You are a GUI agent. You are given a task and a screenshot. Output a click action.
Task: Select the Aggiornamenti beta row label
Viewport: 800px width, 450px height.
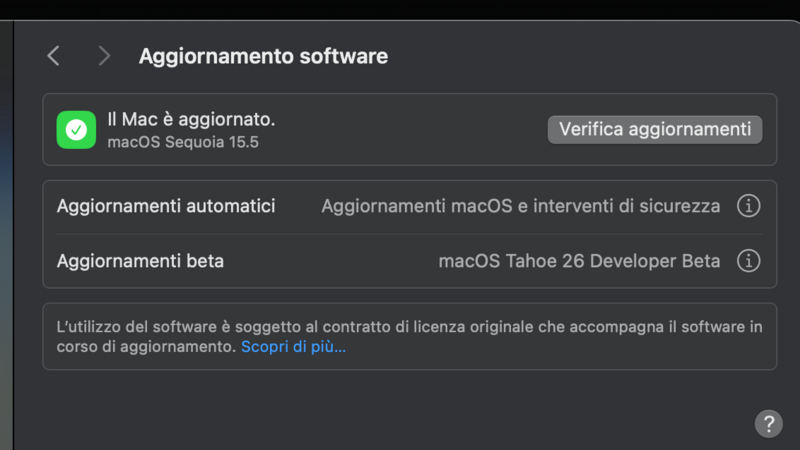click(x=140, y=261)
